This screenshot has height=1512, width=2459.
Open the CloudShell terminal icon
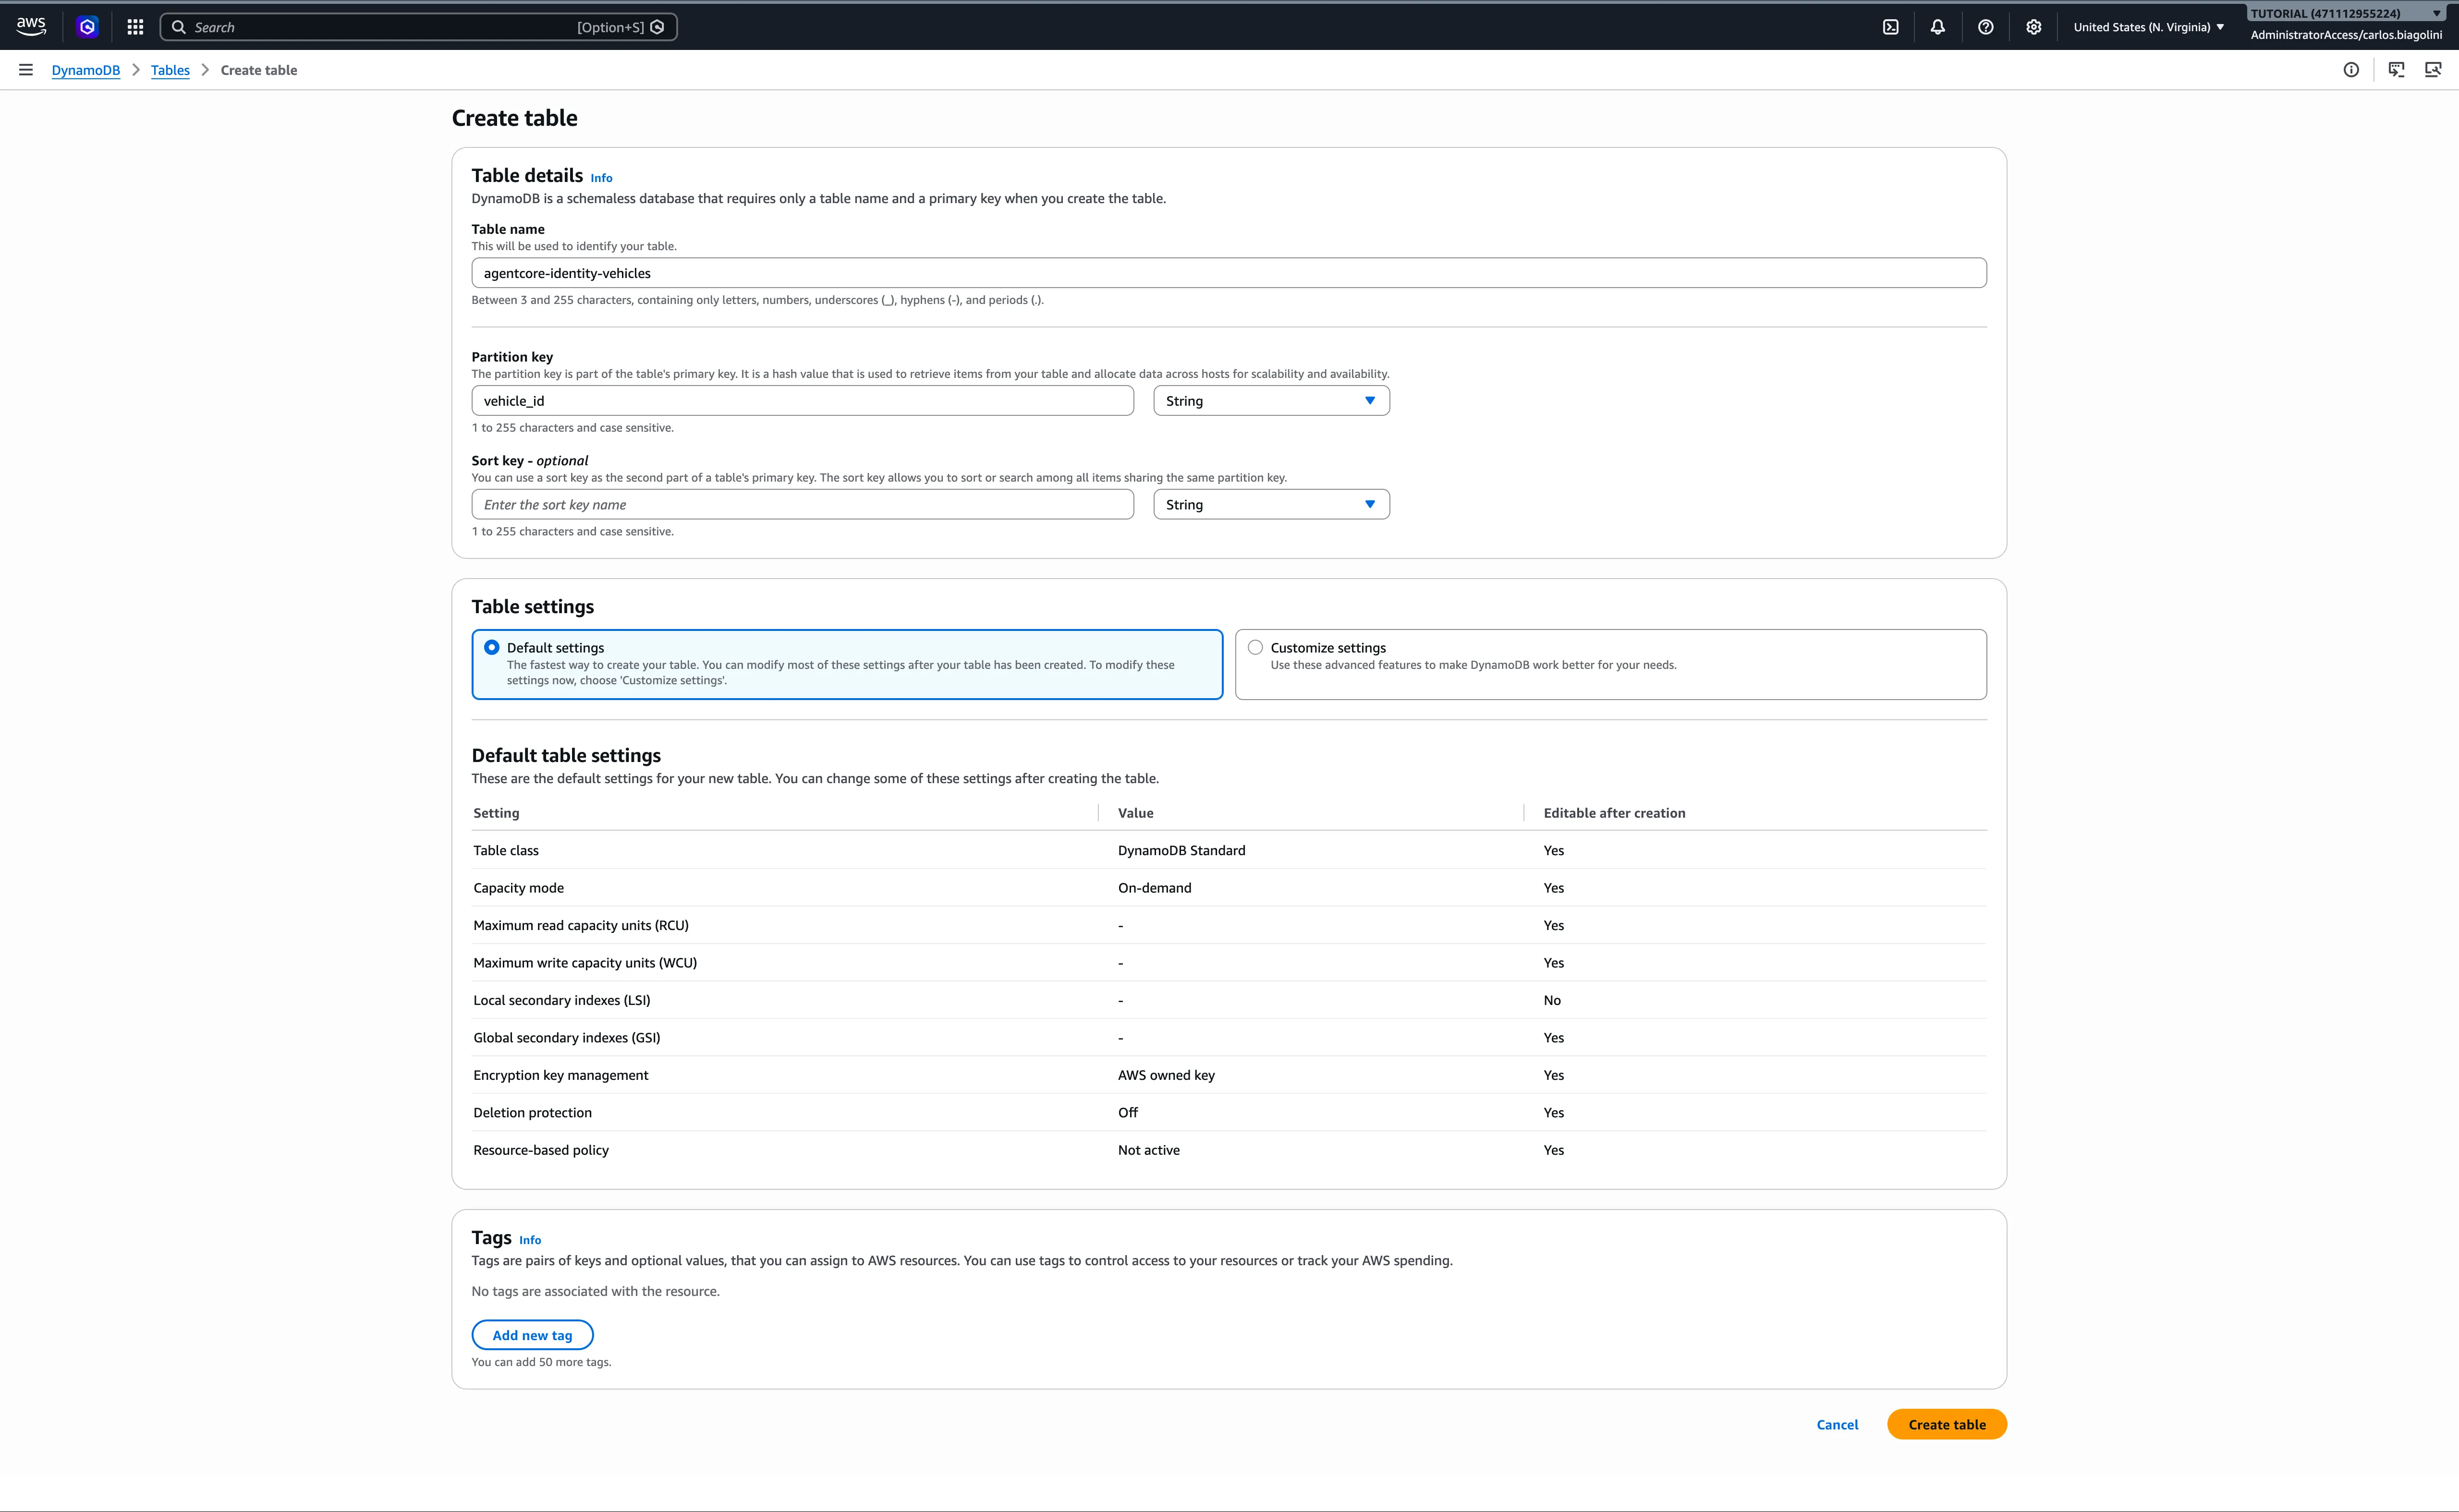click(1890, 27)
